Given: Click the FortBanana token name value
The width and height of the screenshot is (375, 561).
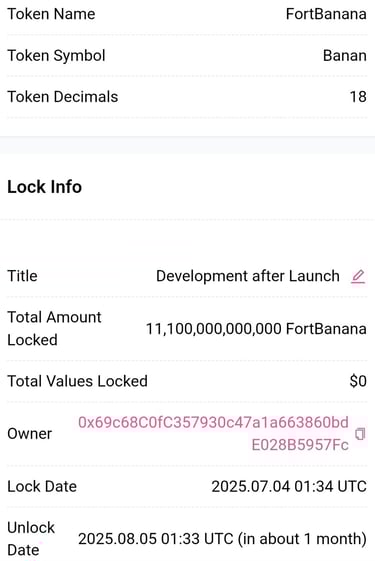Looking at the screenshot, I should tap(326, 14).
